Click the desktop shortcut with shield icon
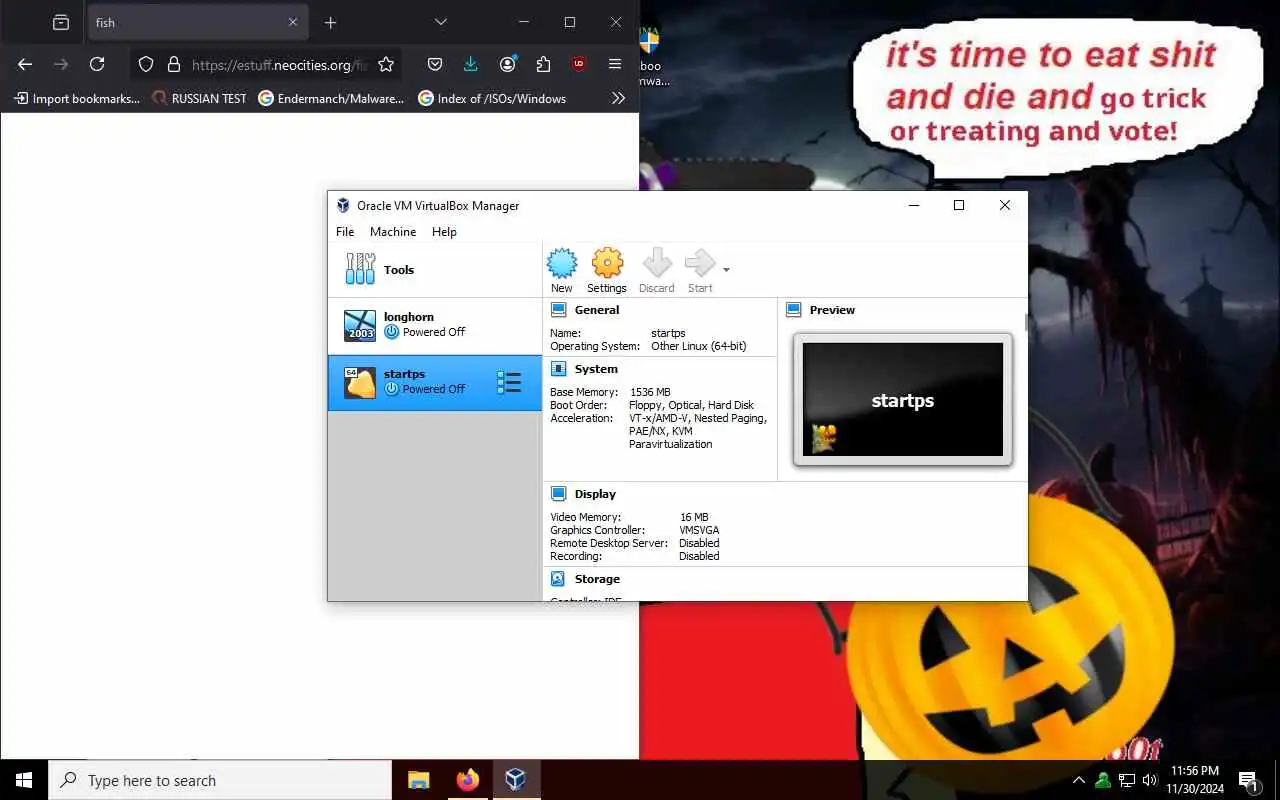Image resolution: width=1280 pixels, height=800 pixels. tap(650, 55)
